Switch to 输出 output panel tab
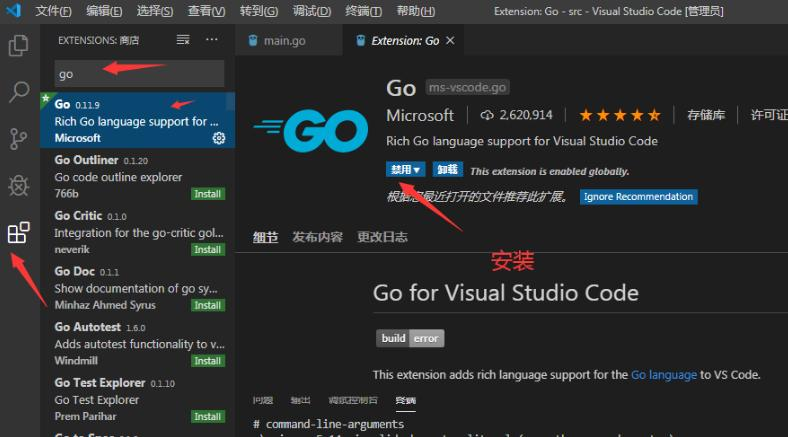788x437 pixels. pos(301,400)
